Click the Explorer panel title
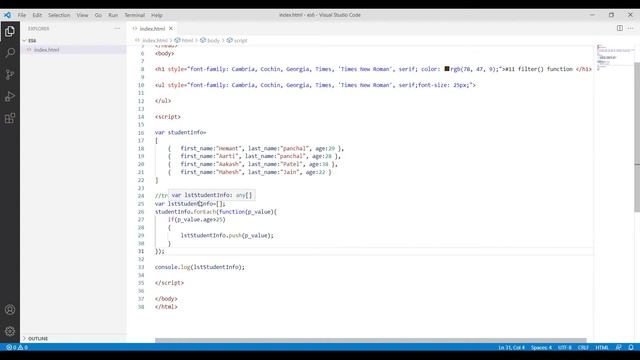Viewport: 640px width, 360px height. (x=39, y=29)
